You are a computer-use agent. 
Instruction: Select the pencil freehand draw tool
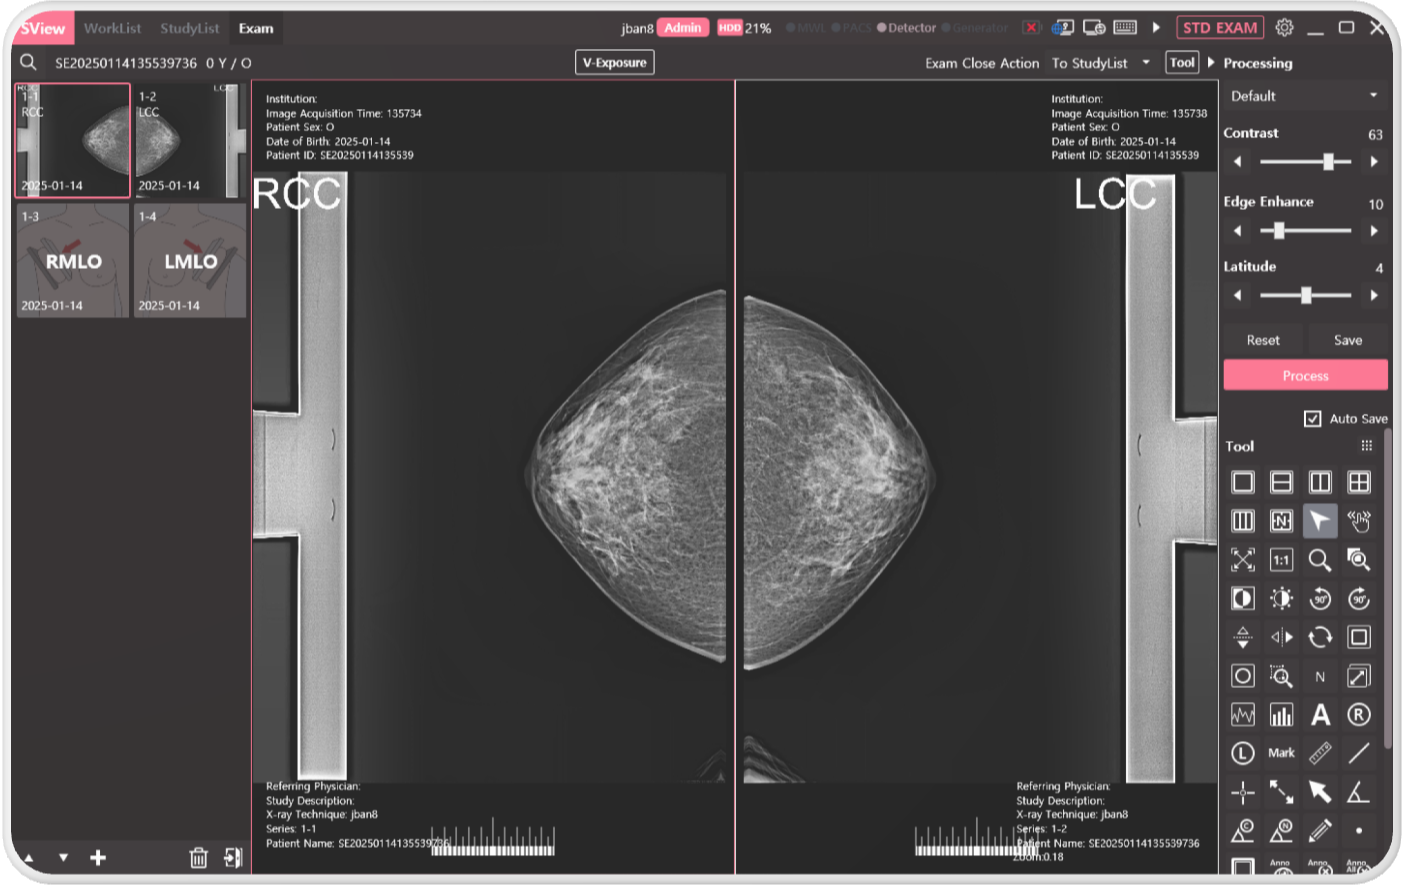tap(1320, 831)
